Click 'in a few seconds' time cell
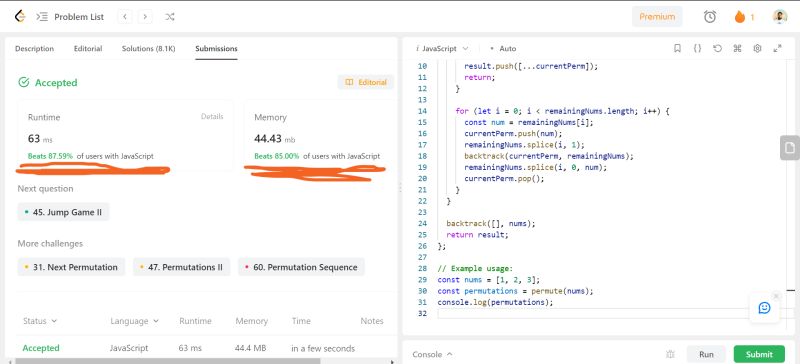 click(x=323, y=348)
